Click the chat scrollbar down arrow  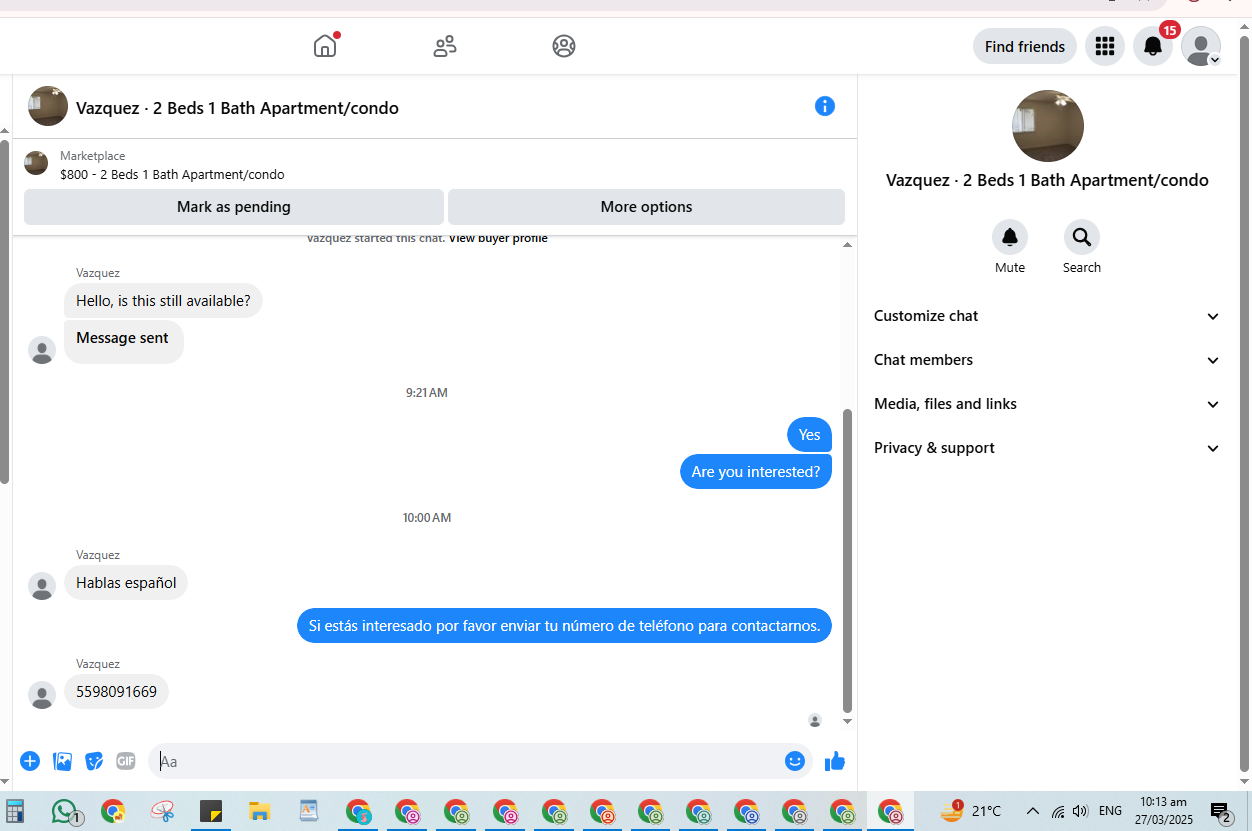[x=848, y=721]
